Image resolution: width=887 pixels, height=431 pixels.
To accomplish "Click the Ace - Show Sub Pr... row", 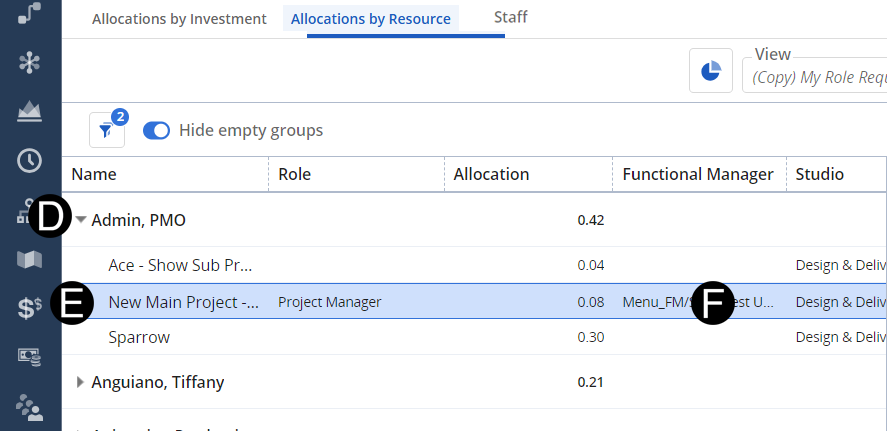I will [180, 266].
